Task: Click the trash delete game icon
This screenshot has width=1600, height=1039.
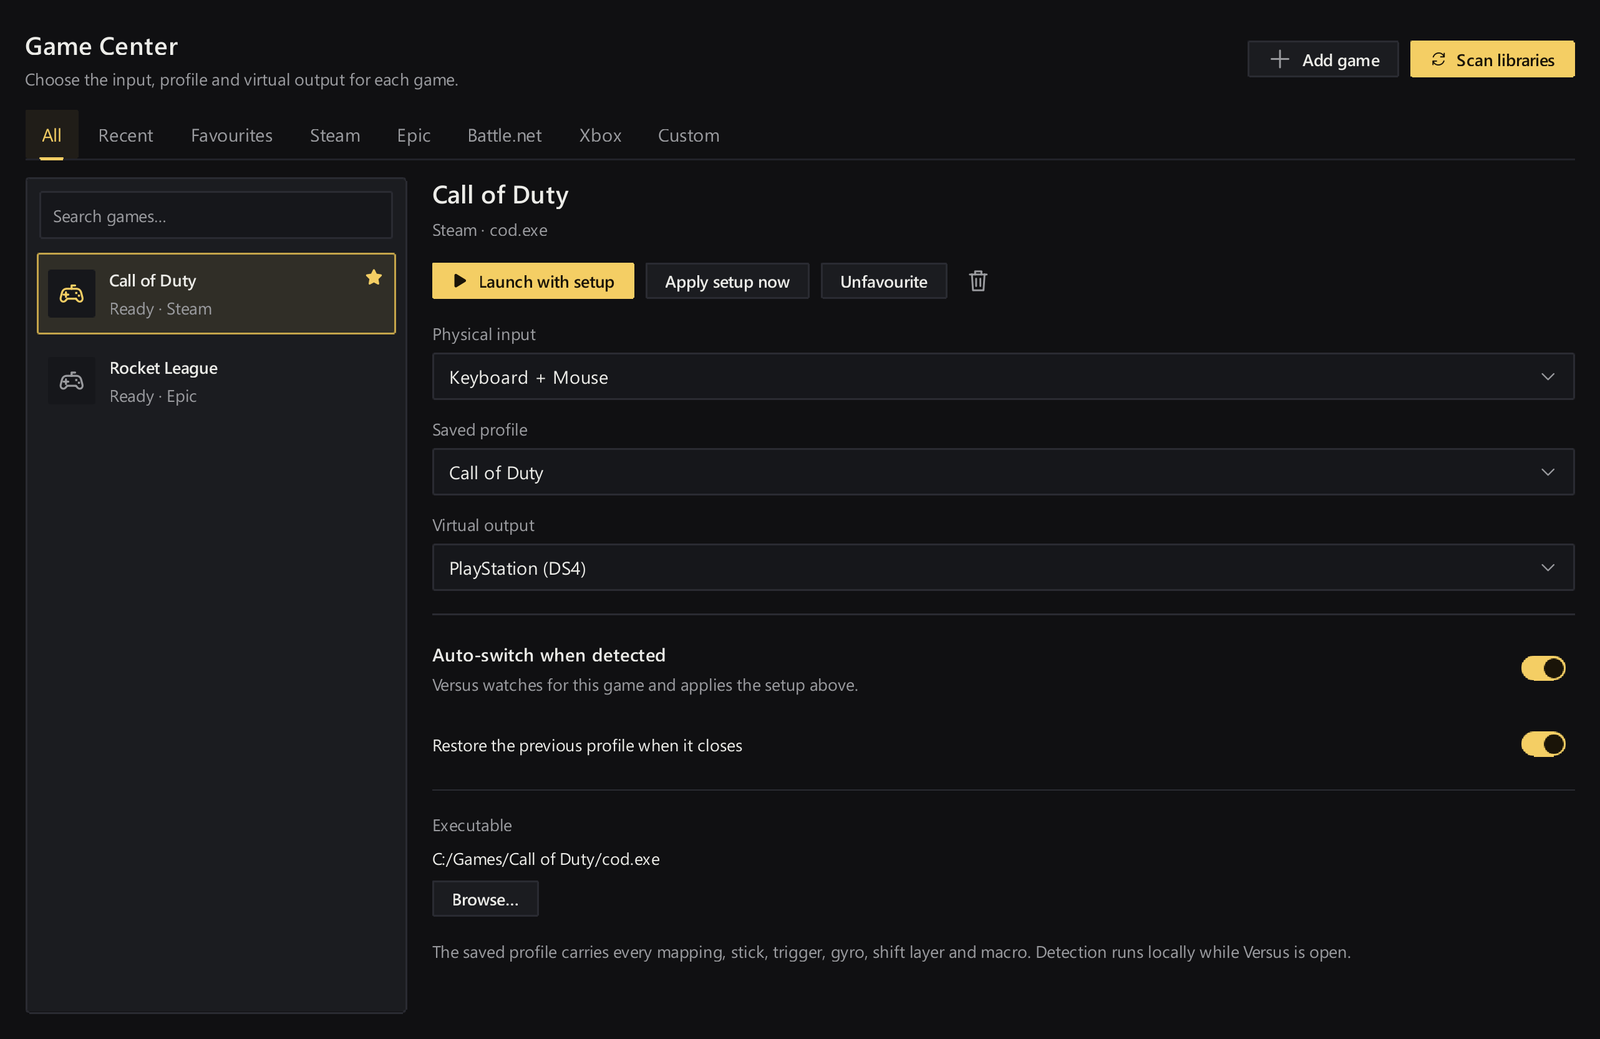Action: (x=978, y=281)
